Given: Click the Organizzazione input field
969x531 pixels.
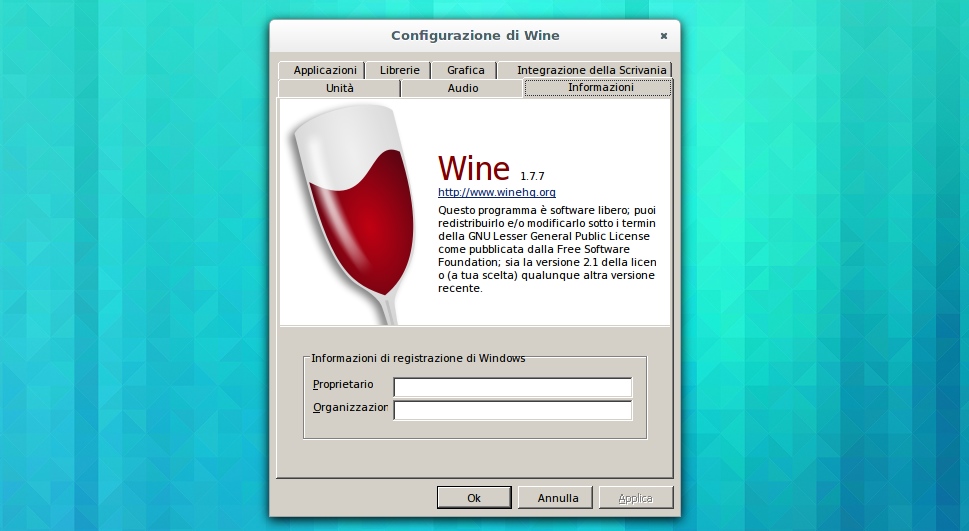Looking at the screenshot, I should (512, 410).
